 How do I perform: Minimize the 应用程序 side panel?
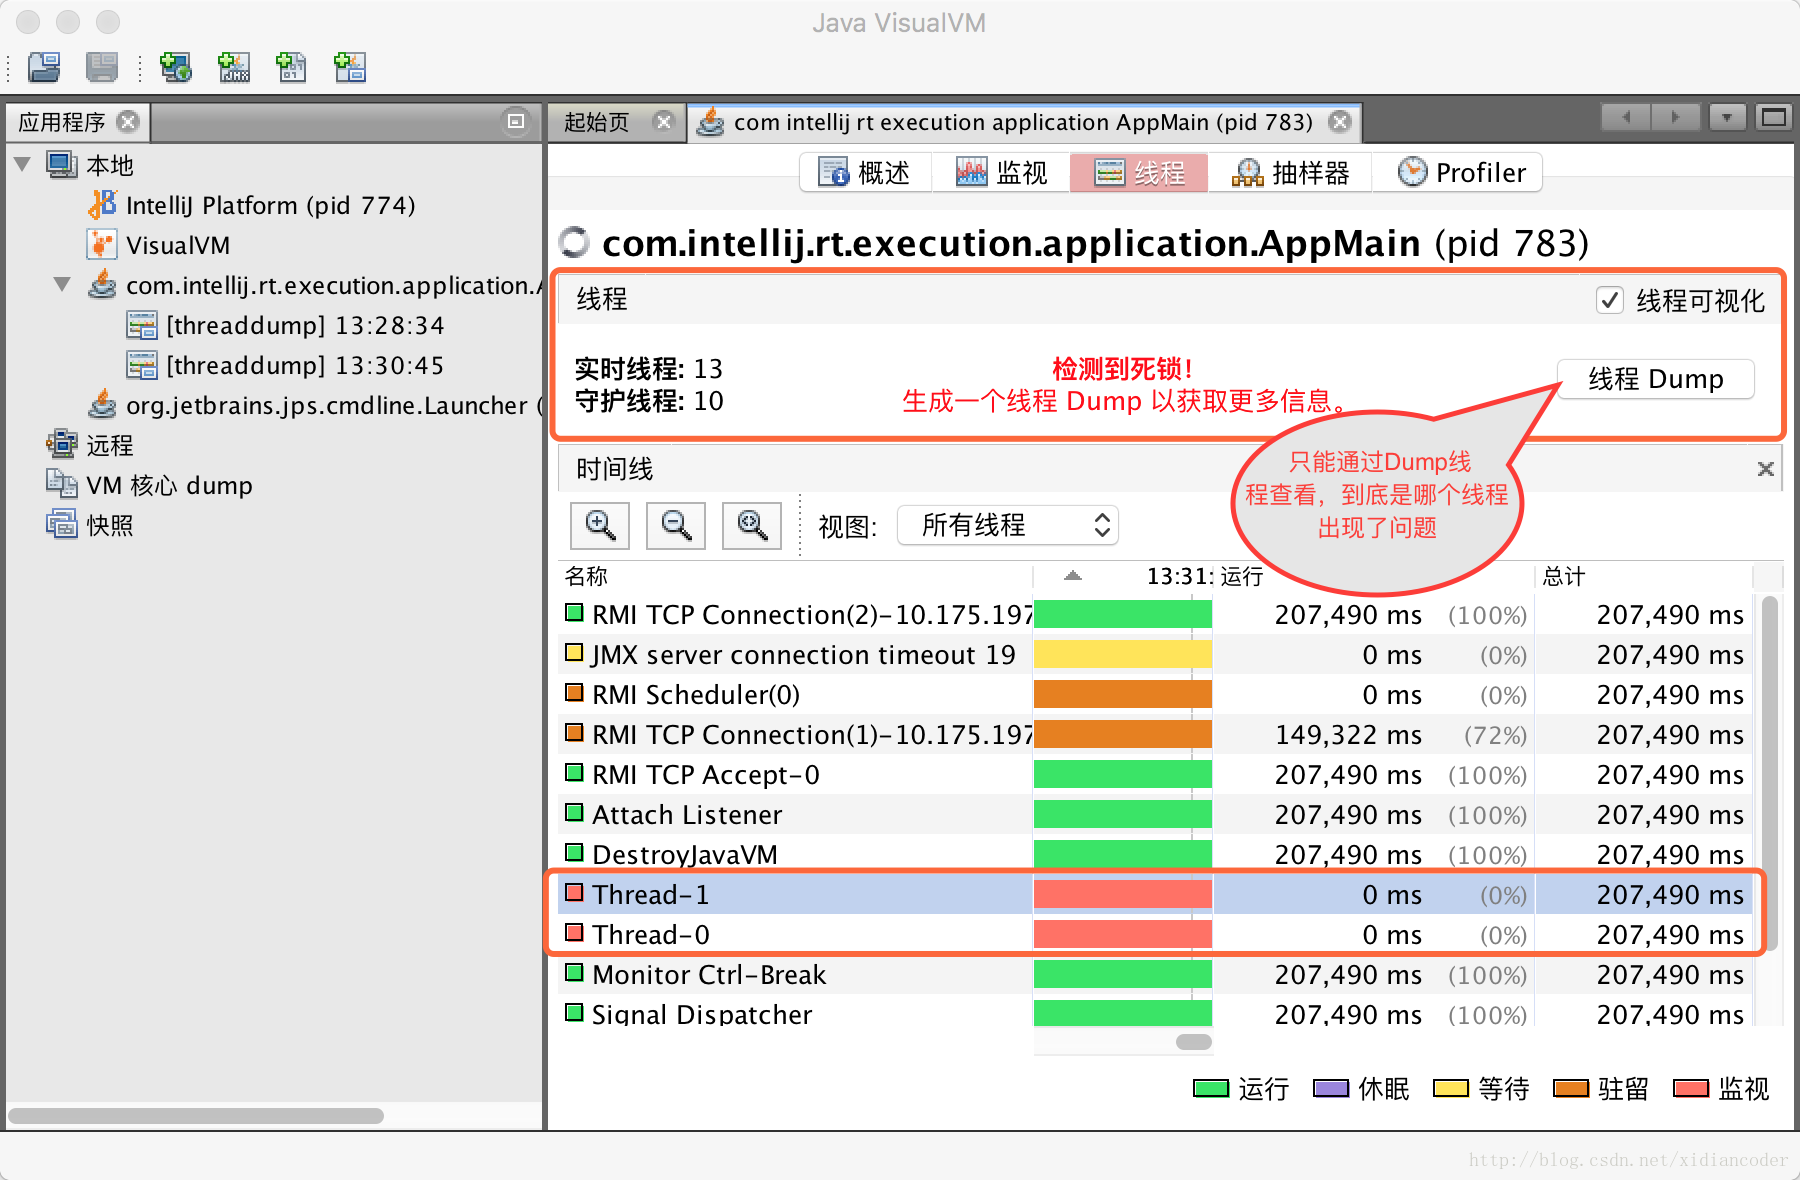(x=516, y=121)
